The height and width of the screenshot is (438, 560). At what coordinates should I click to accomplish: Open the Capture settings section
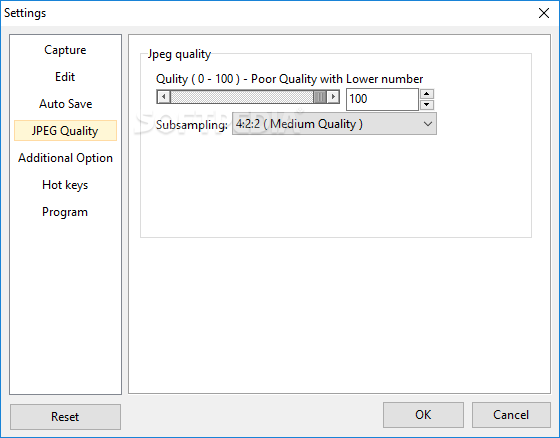65,50
